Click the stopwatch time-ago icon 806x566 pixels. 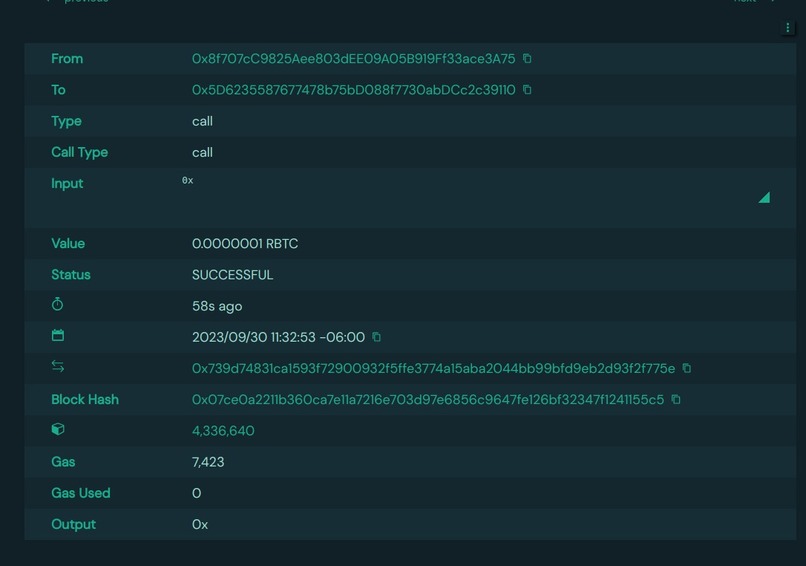[58, 304]
